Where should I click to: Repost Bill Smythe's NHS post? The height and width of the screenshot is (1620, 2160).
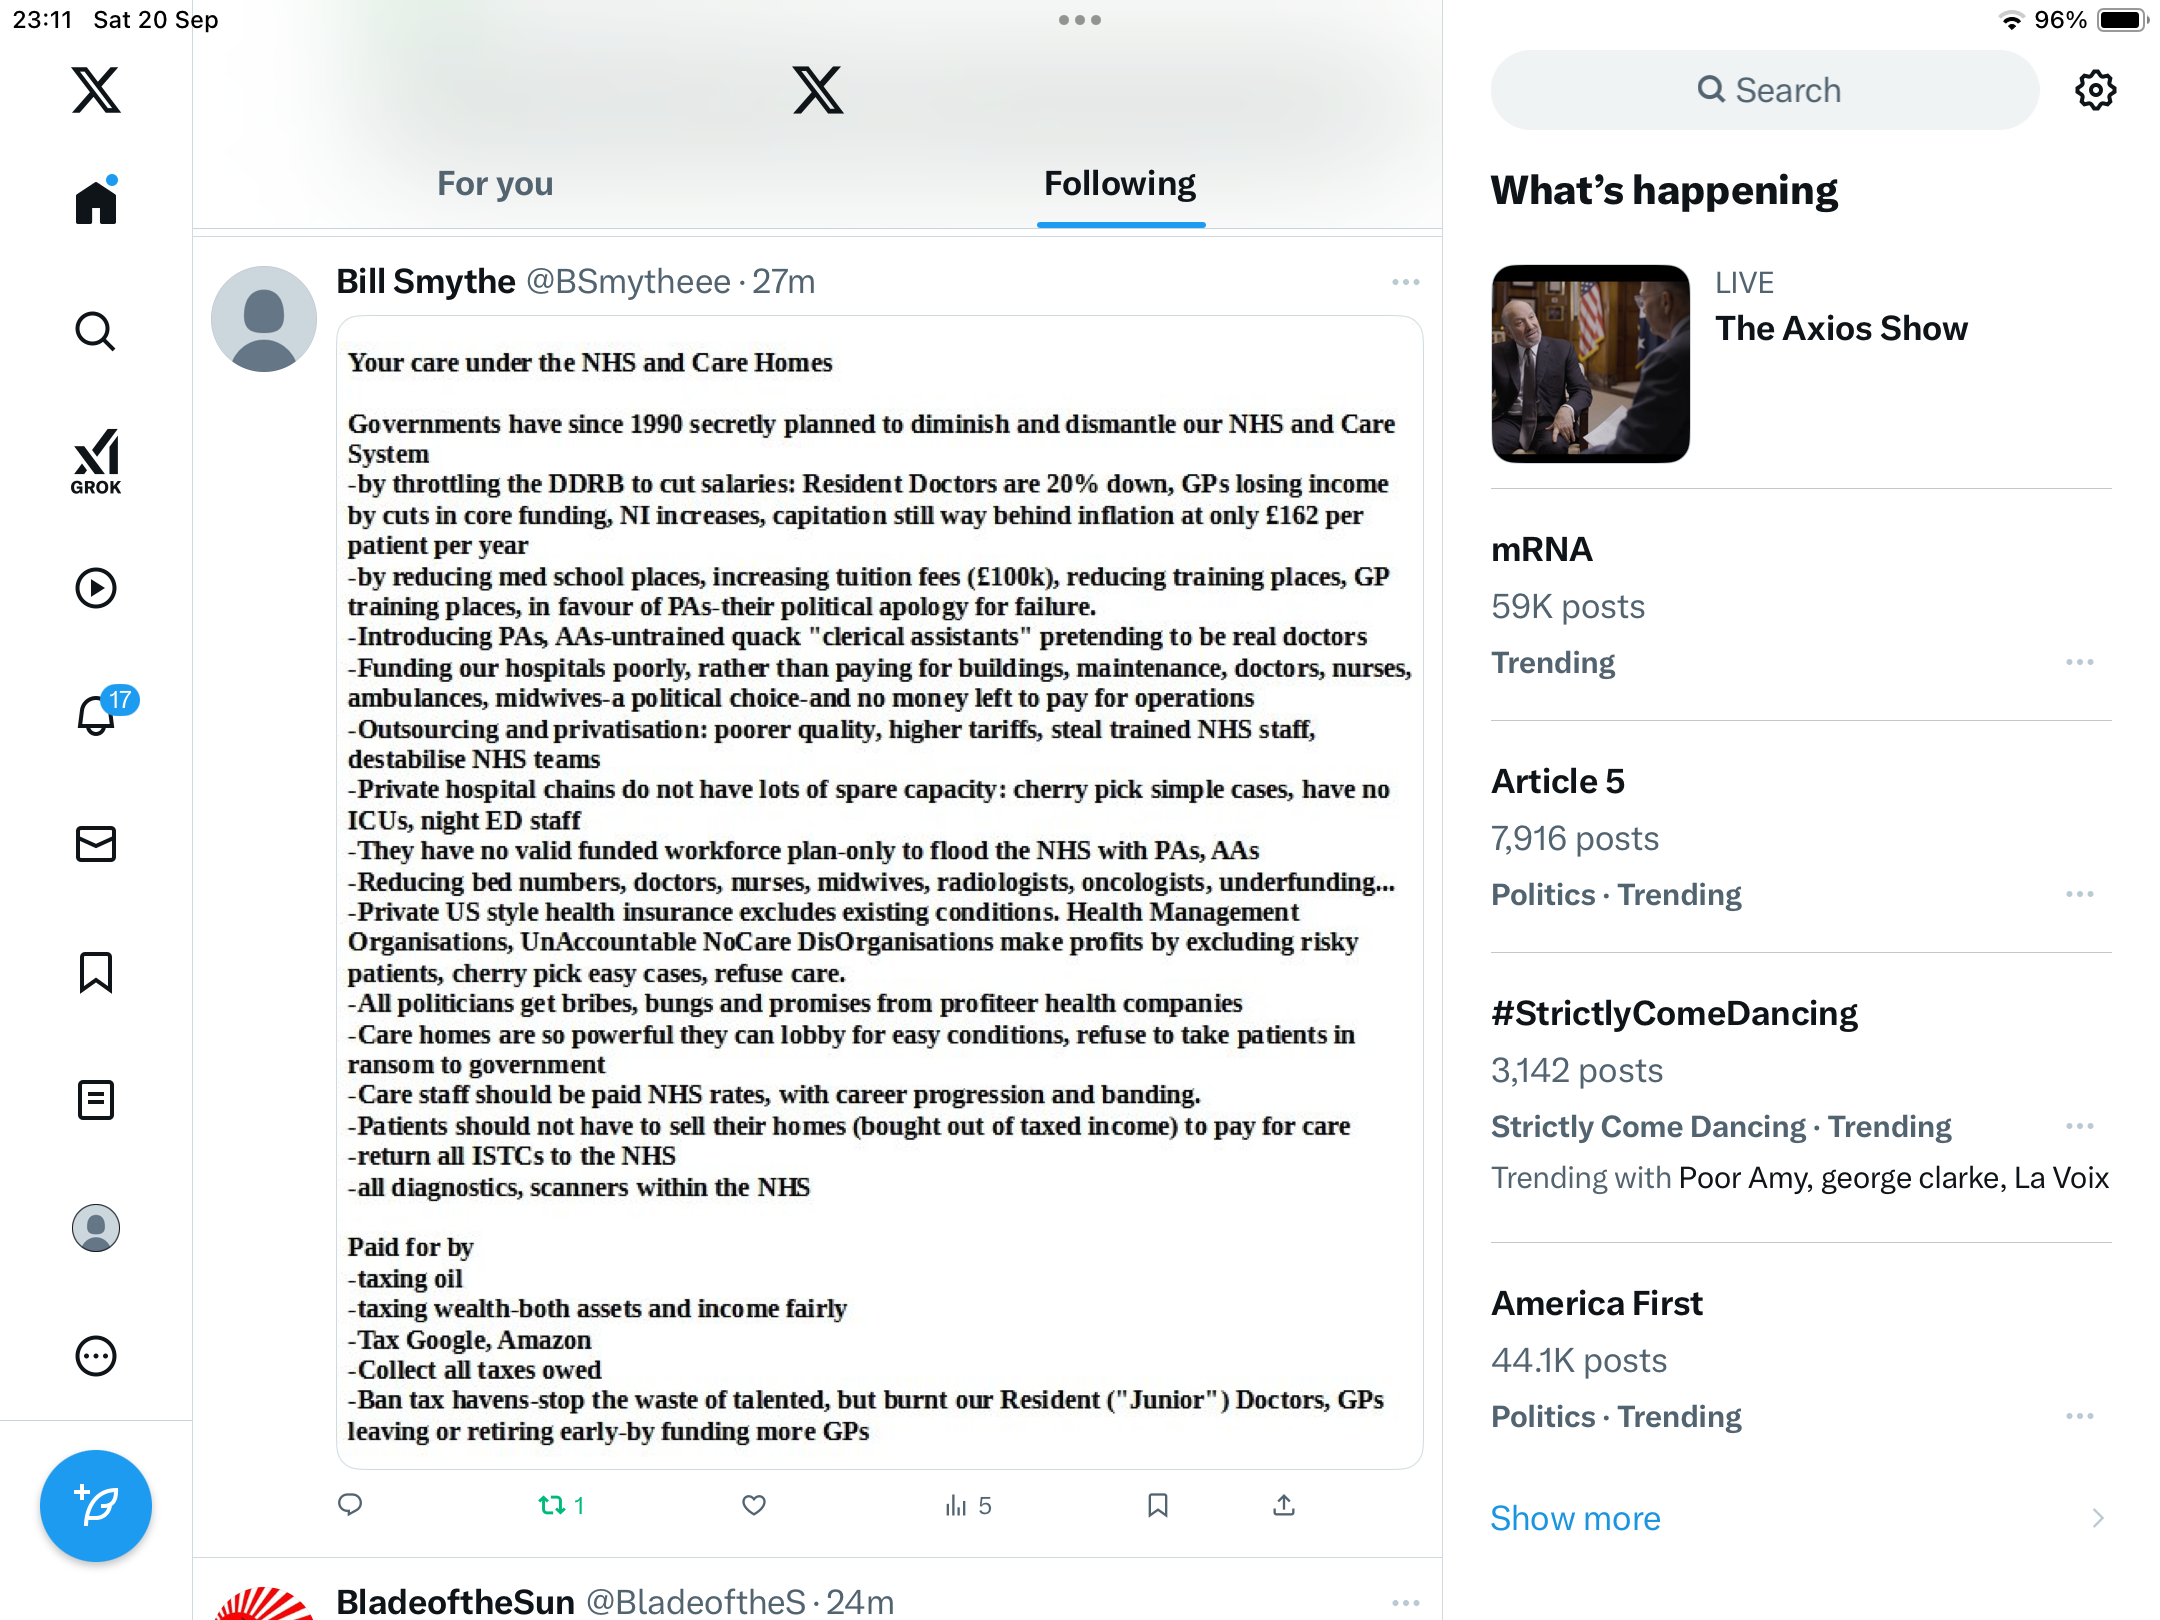tap(561, 1505)
